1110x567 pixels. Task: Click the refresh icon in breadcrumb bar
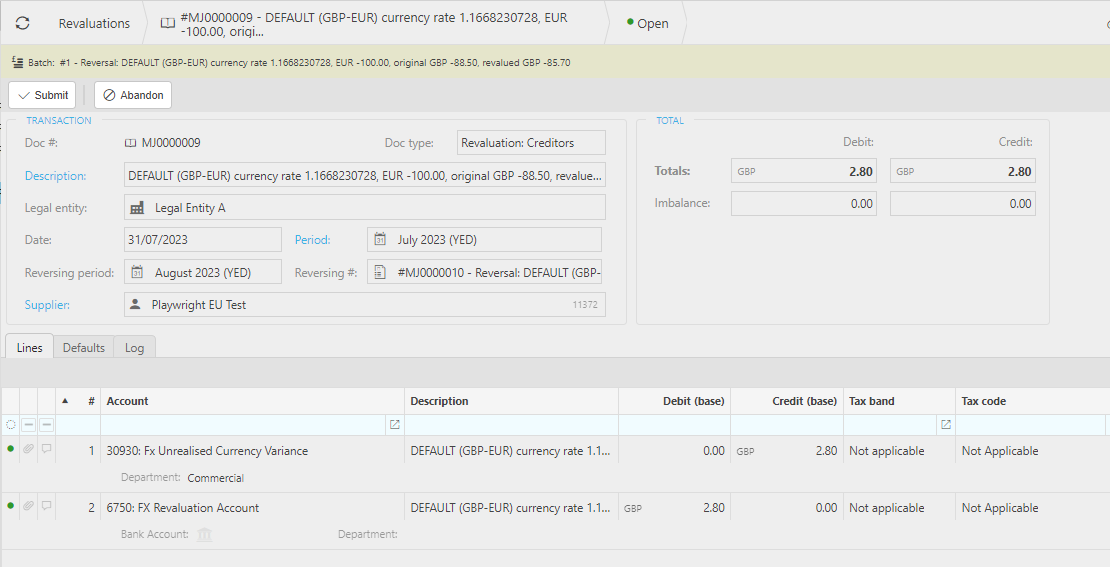tap(23, 23)
